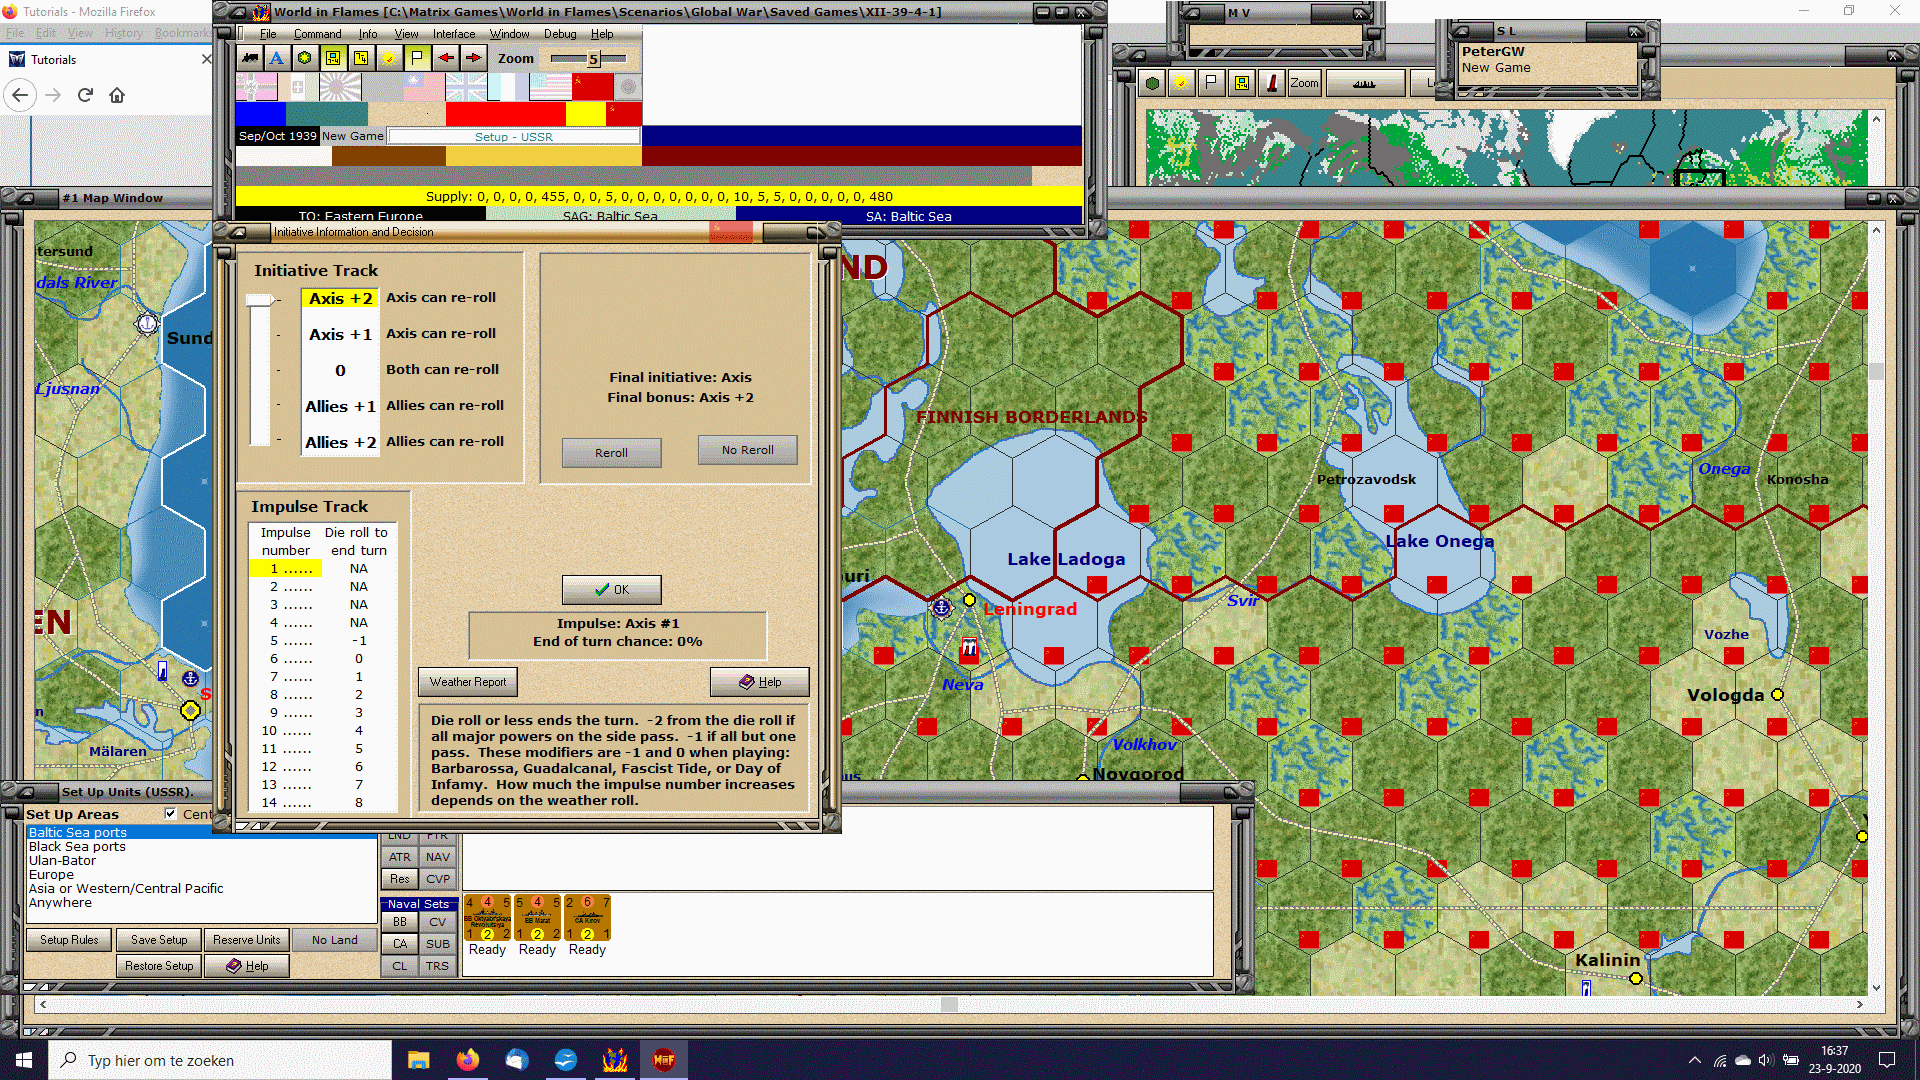This screenshot has height=1080, width=1920.
Task: Click the main toolbar Zoom slider
Action: (x=592, y=59)
